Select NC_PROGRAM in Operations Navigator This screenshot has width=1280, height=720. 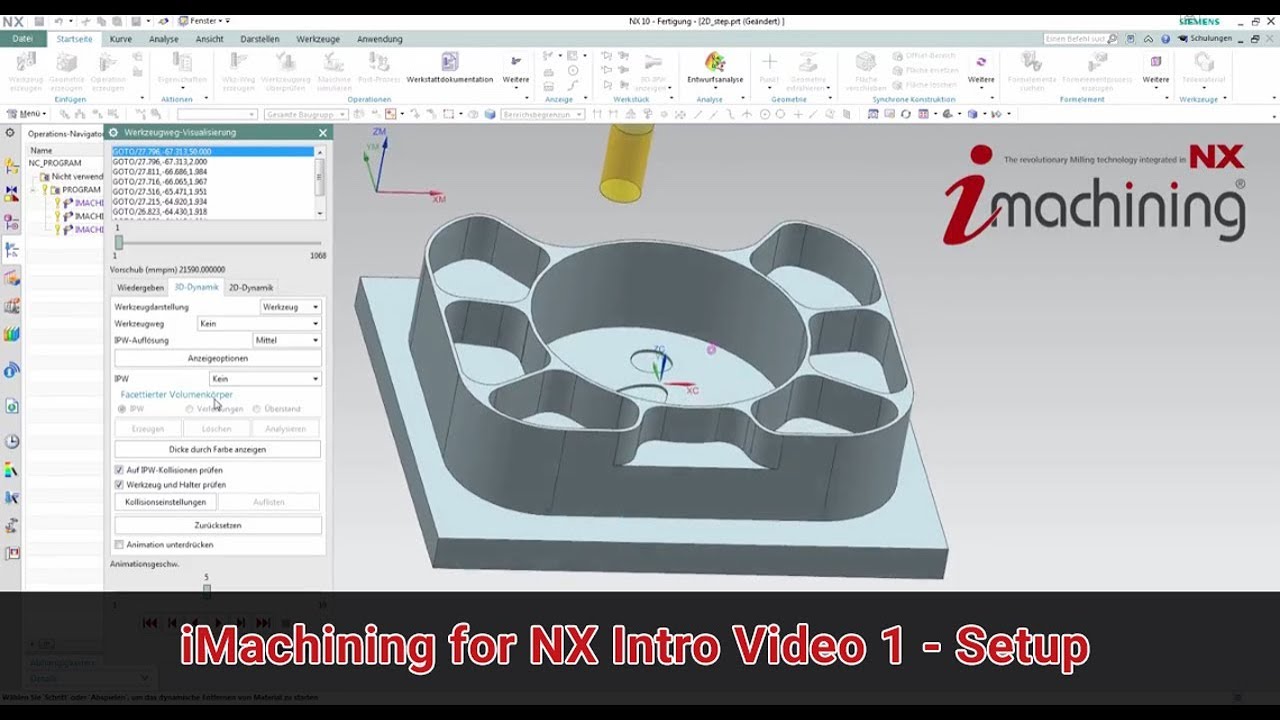click(55, 163)
